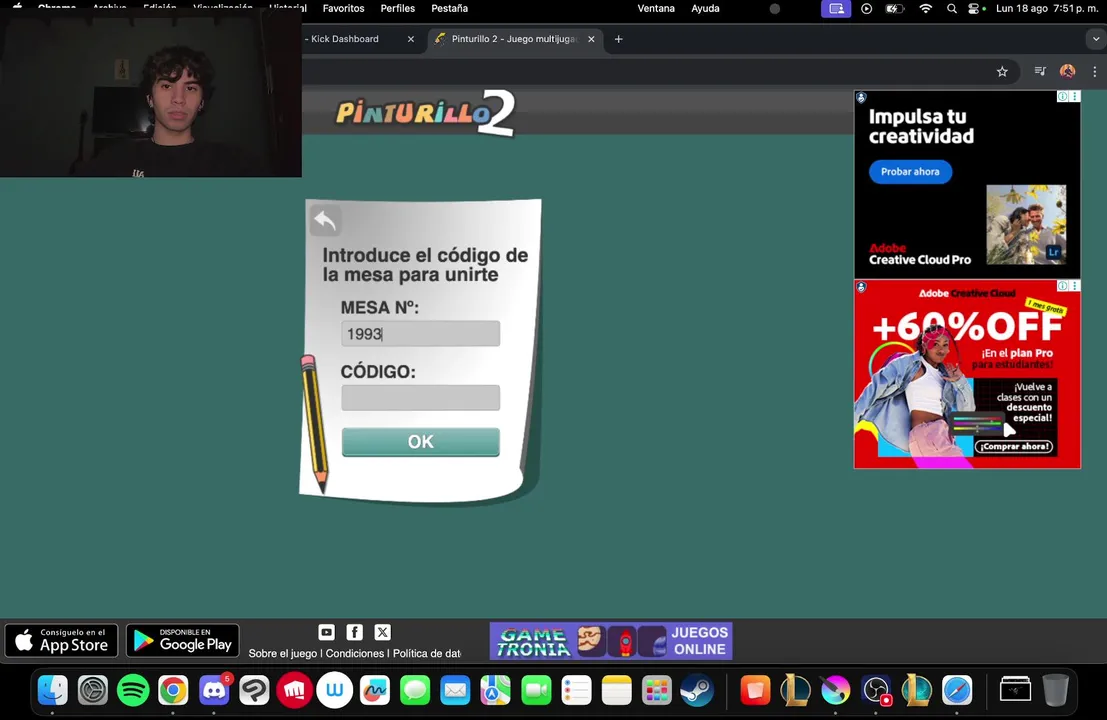Open the Riot Client from the dock
Viewport: 1107px width, 720px height.
tap(294, 690)
